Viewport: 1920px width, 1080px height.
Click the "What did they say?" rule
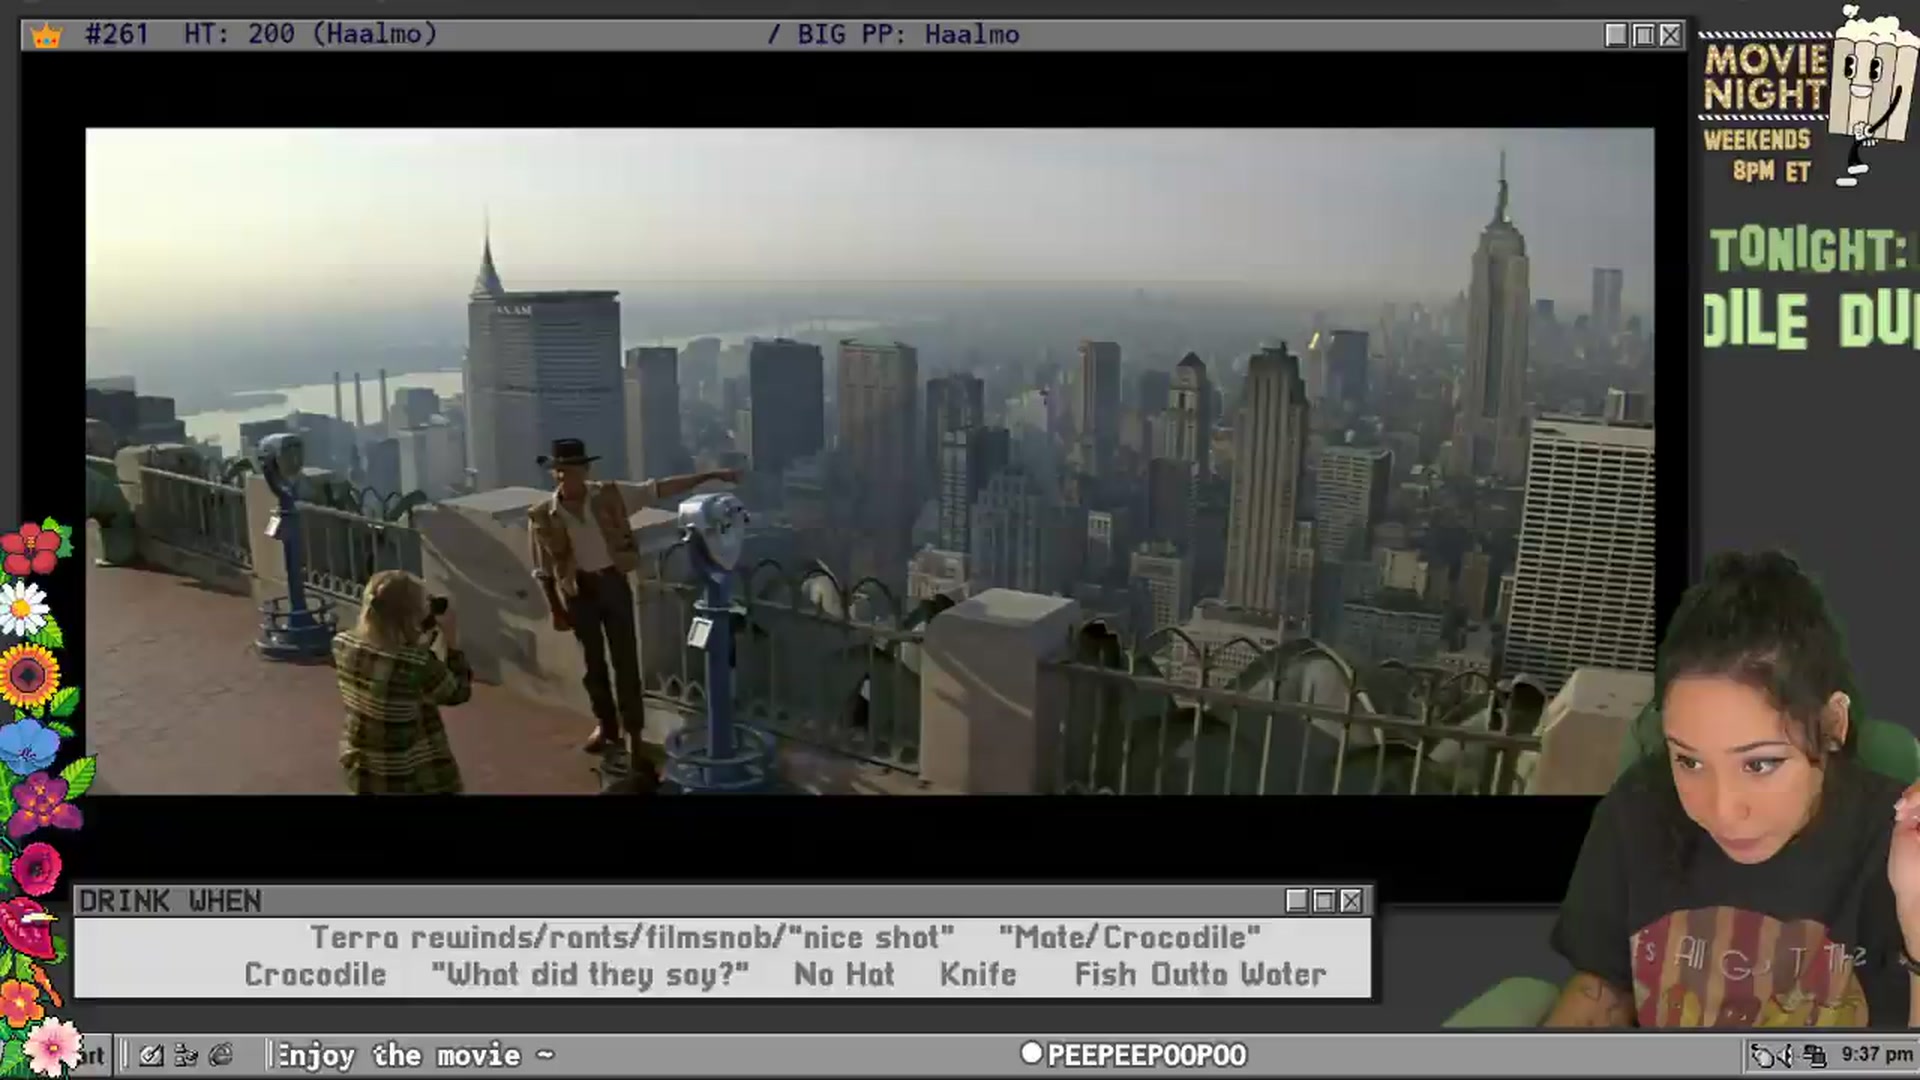[x=590, y=974]
